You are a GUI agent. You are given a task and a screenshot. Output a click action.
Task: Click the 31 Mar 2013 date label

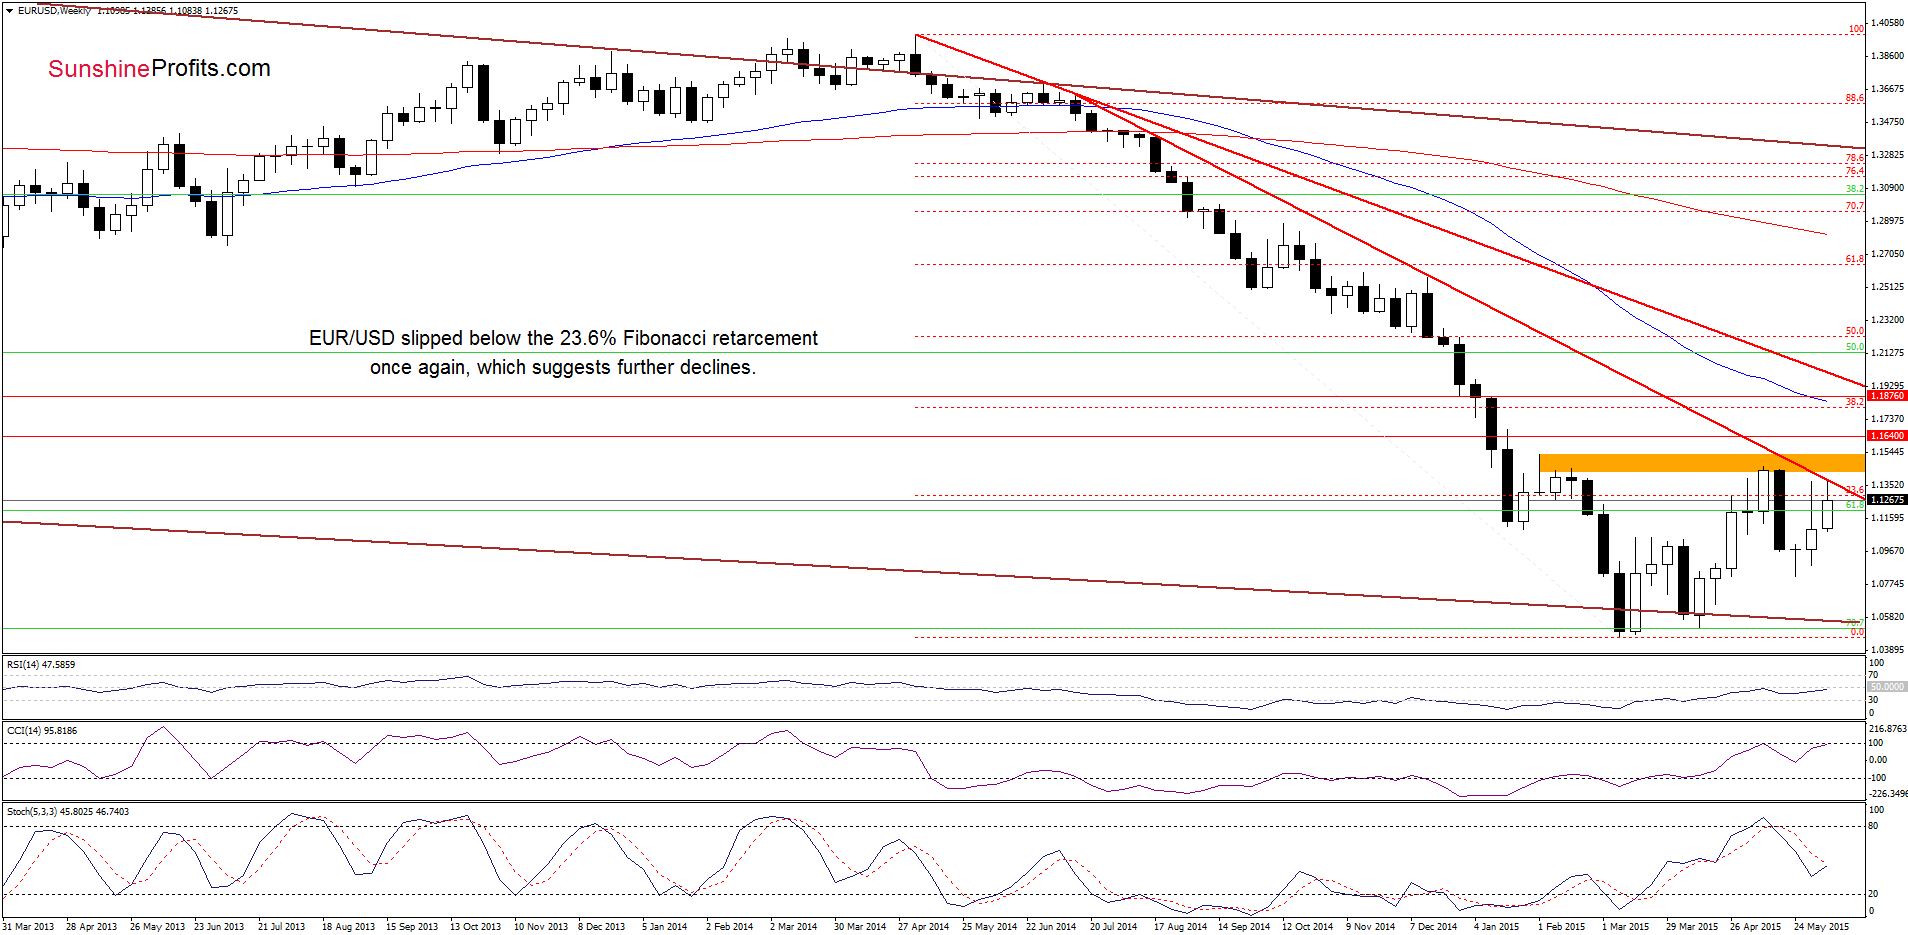click(x=28, y=927)
